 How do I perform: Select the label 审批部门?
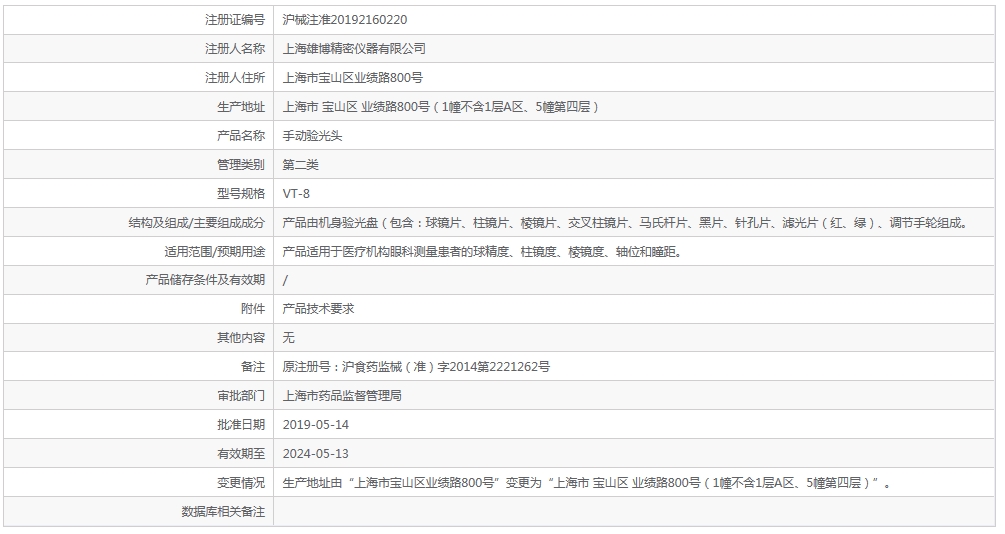tap(241, 396)
